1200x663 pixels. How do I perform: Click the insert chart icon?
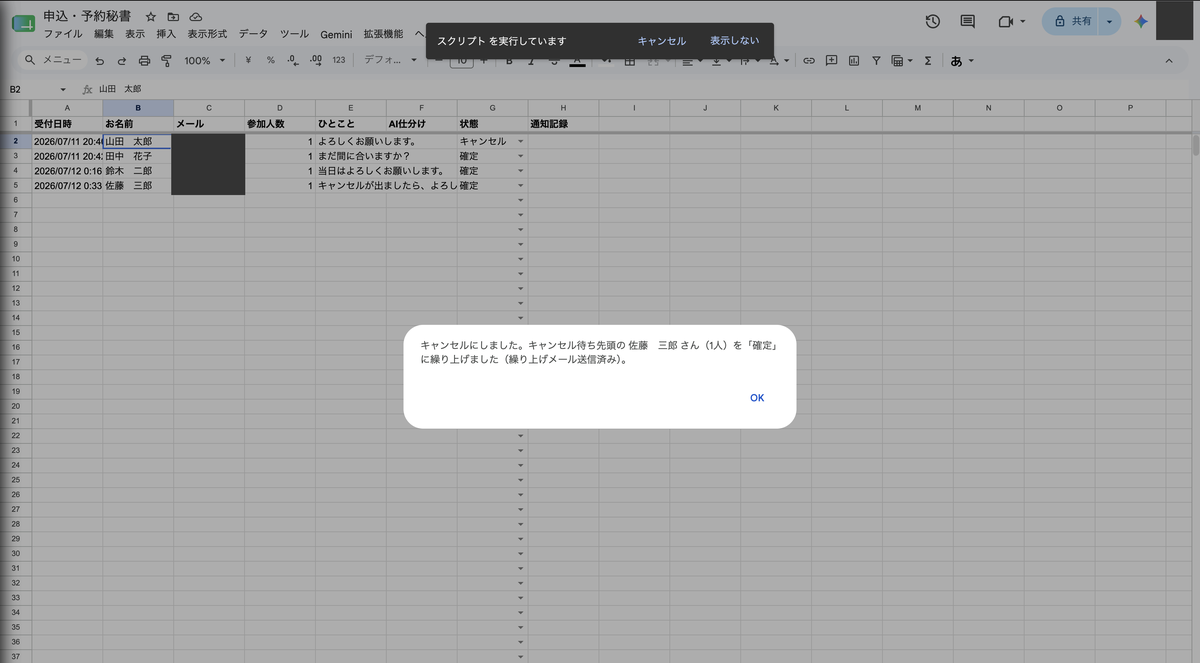tap(853, 61)
